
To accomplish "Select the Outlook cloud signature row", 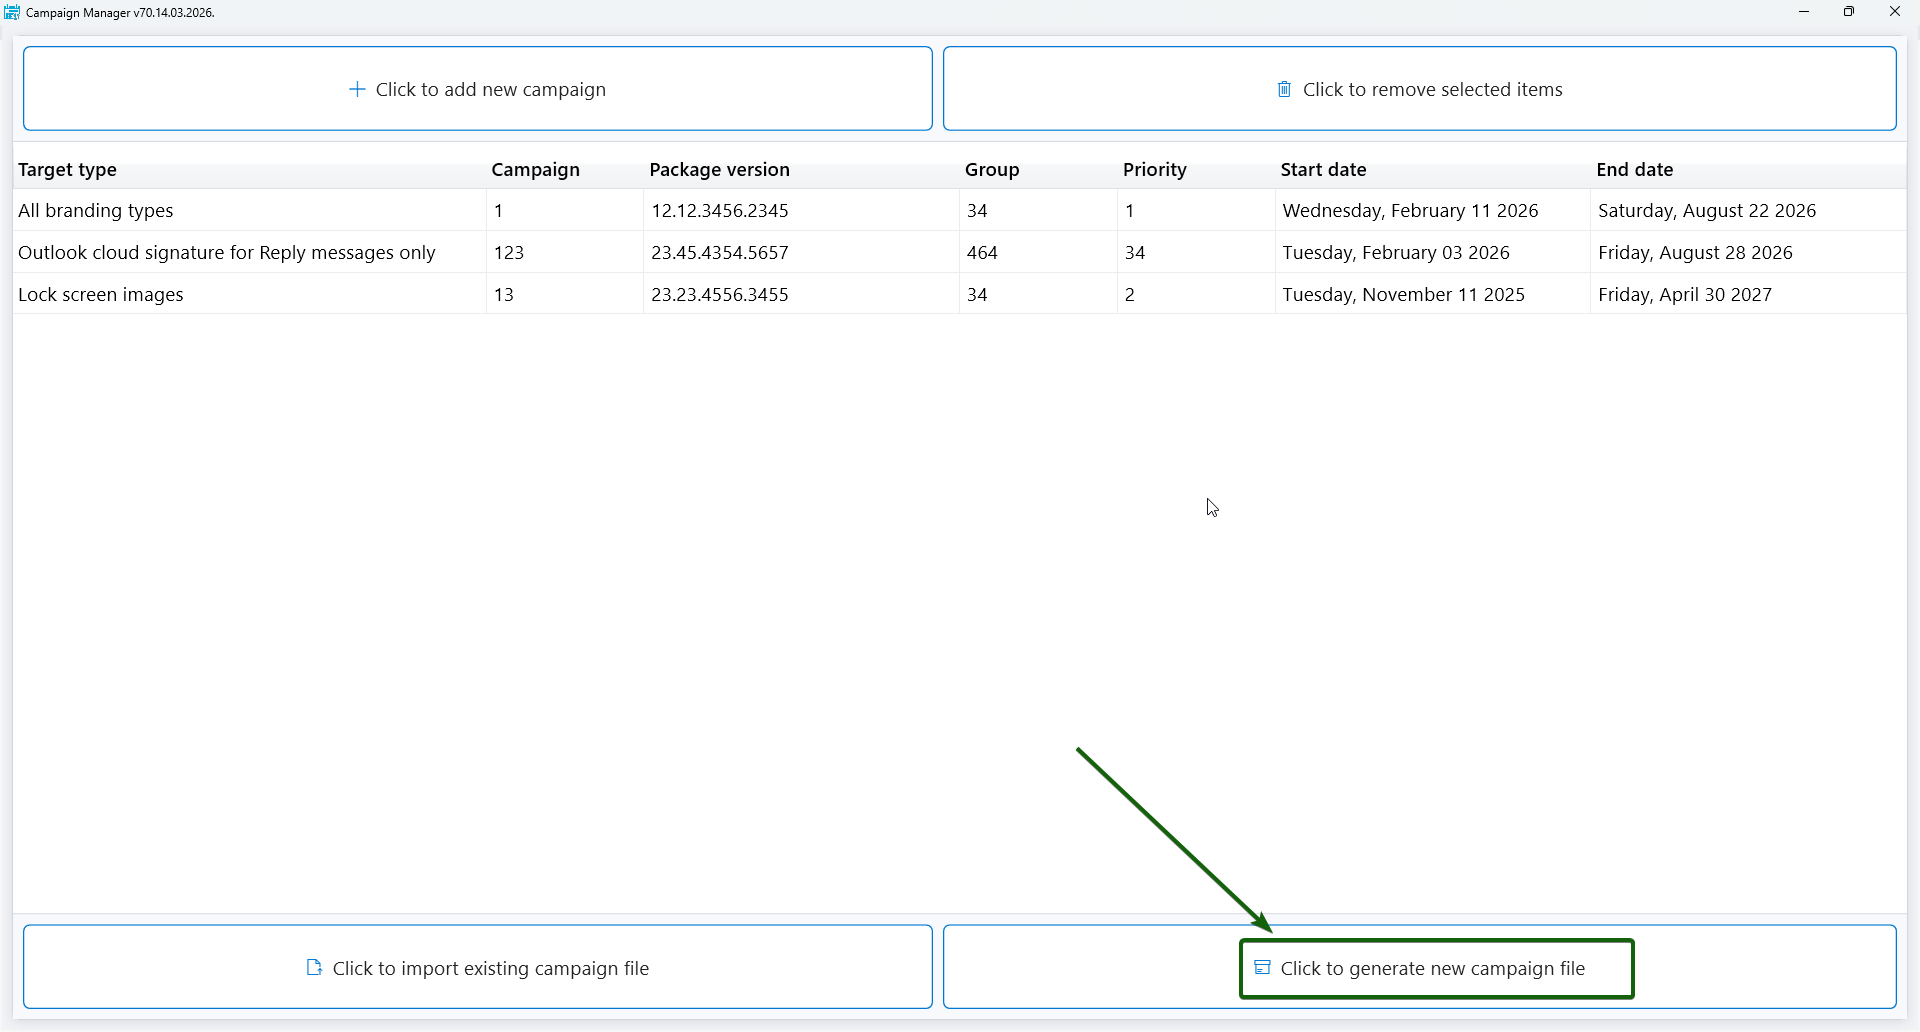I will [x=227, y=253].
